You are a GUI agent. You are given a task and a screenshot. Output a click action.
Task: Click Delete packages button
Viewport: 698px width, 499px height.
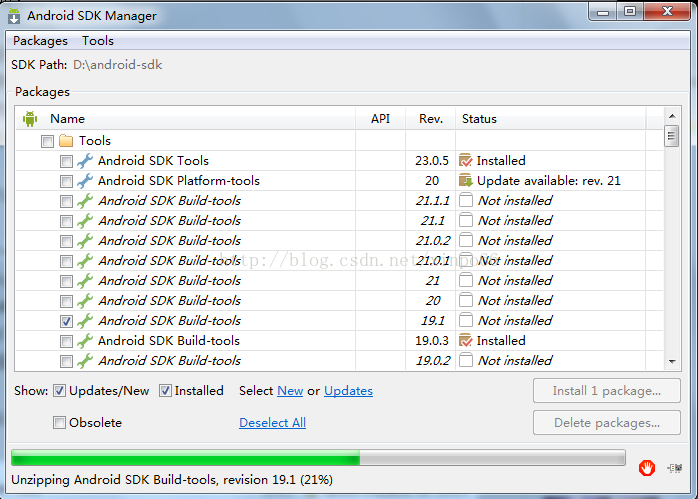click(x=607, y=423)
